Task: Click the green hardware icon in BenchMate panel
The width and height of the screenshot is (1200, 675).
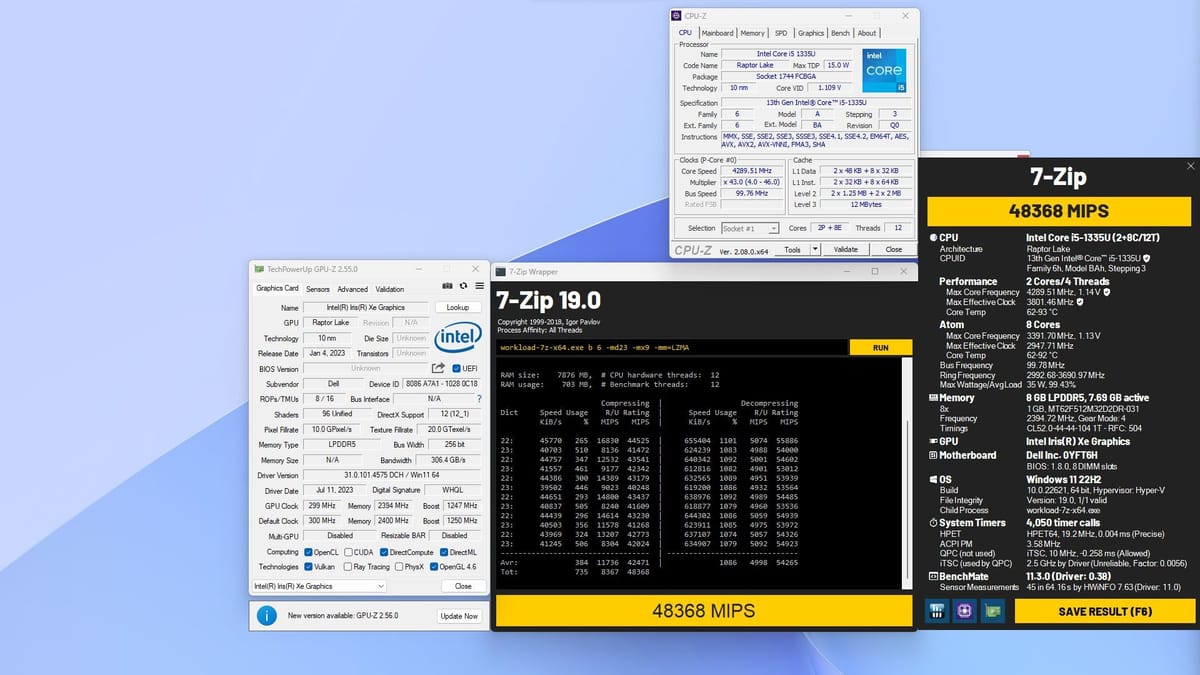Action: tap(992, 611)
